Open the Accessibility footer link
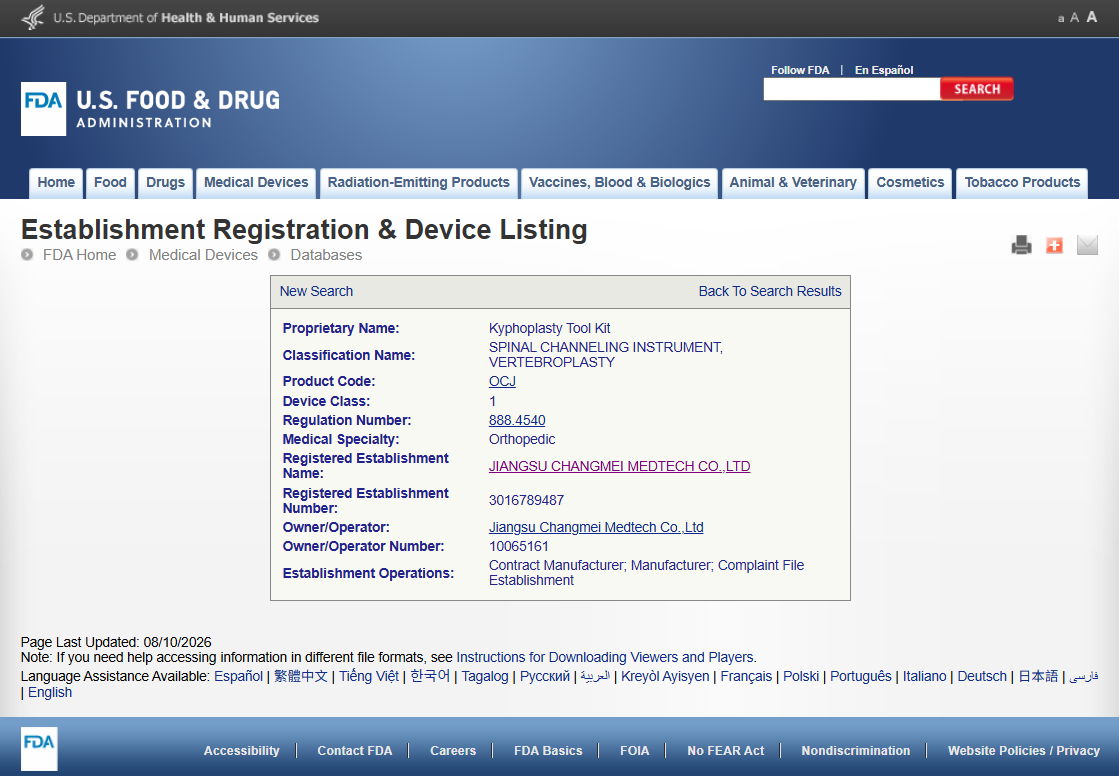This screenshot has width=1119, height=776. (241, 750)
